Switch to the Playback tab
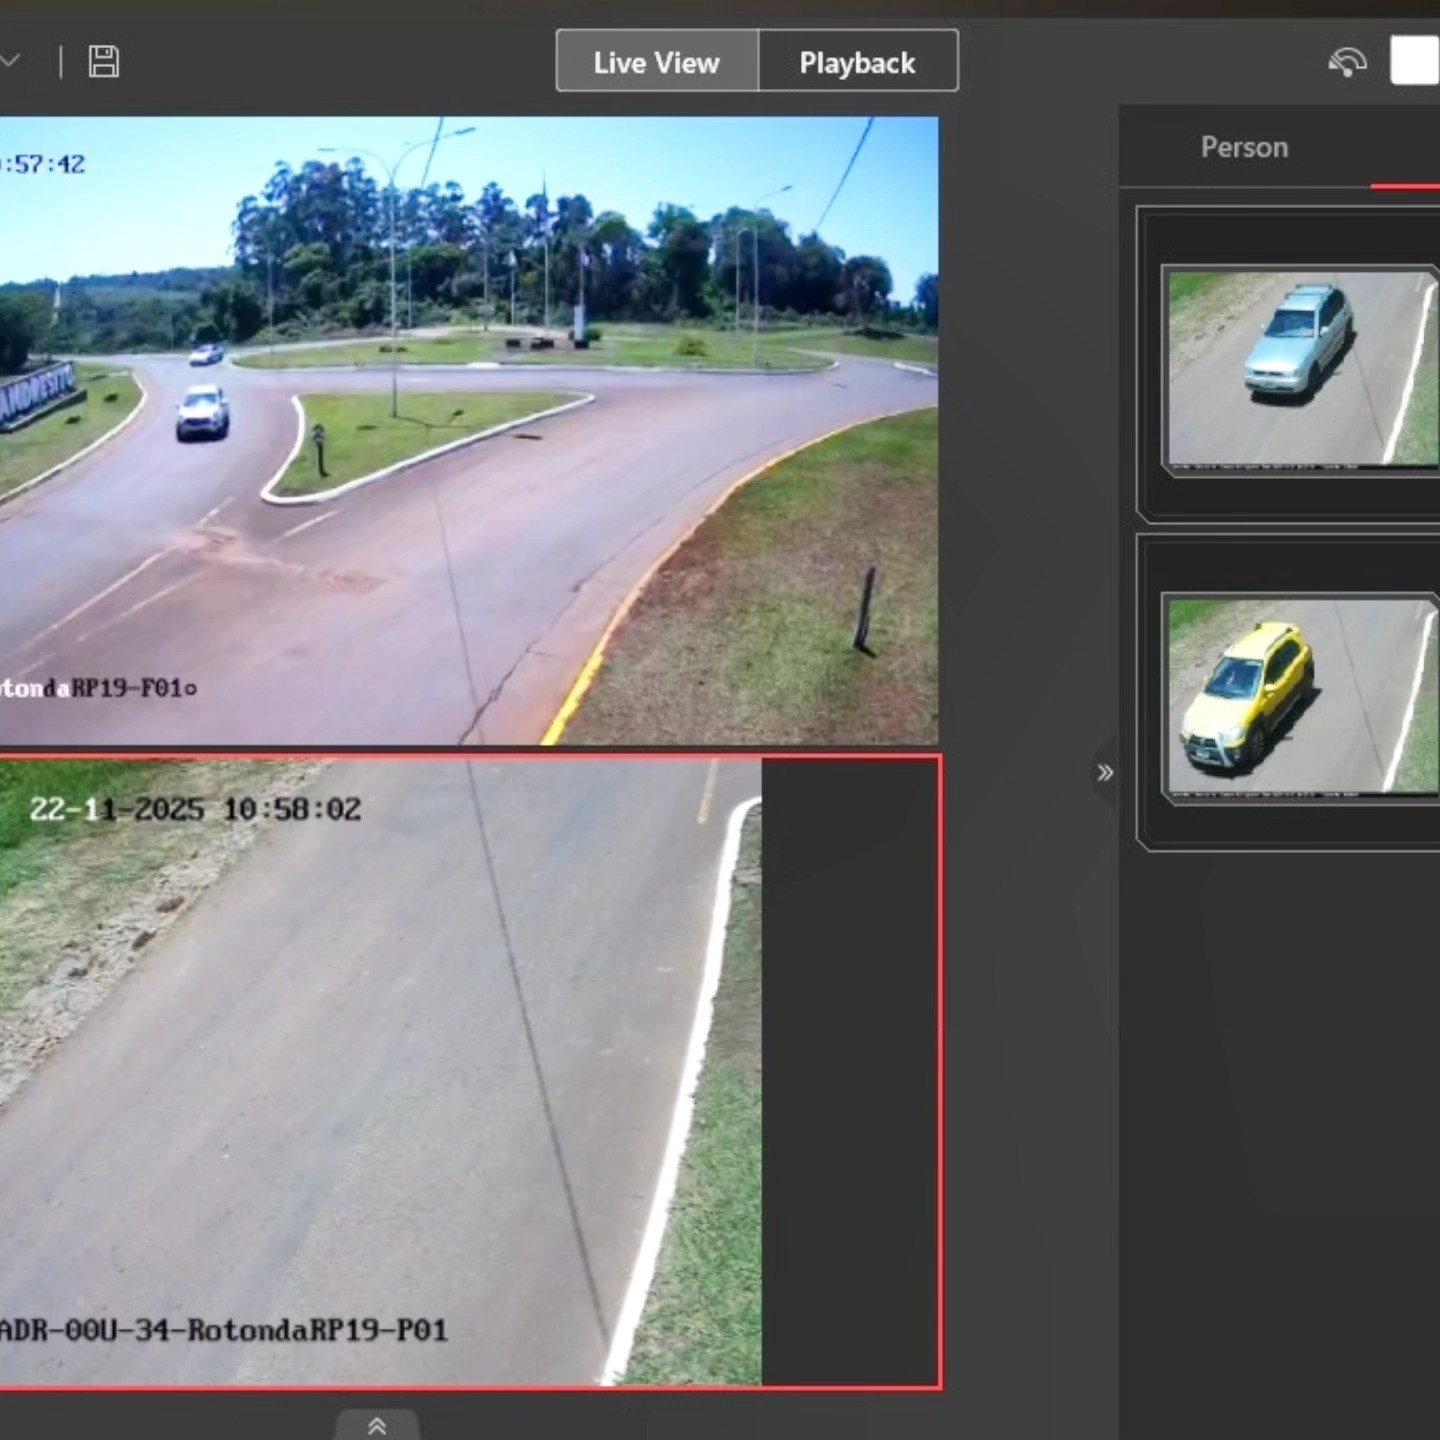 (x=857, y=62)
